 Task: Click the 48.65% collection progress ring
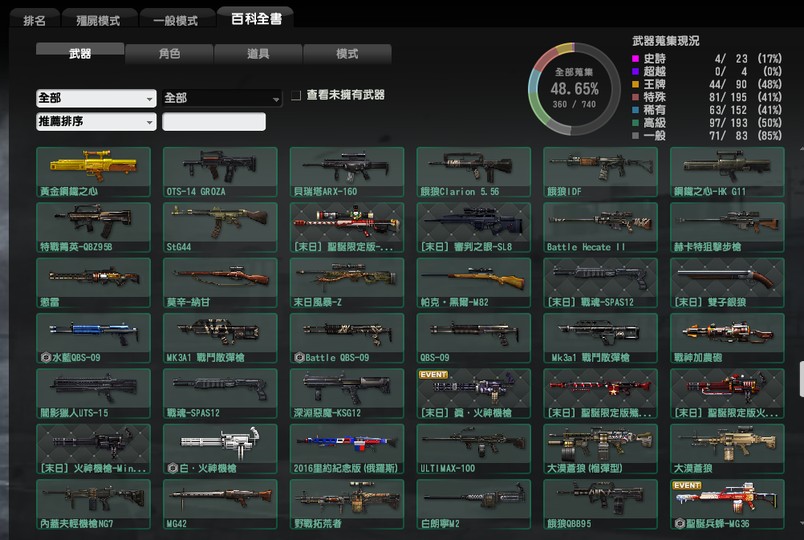coord(574,89)
